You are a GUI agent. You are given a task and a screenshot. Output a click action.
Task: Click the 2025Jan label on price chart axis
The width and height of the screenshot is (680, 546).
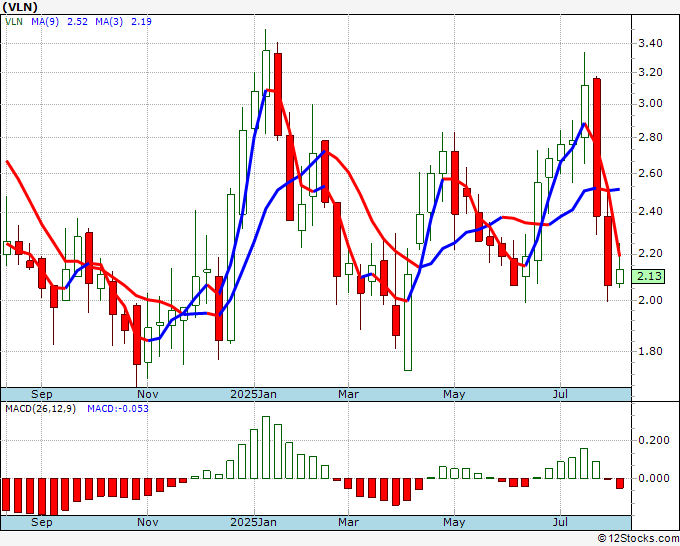coord(253,394)
